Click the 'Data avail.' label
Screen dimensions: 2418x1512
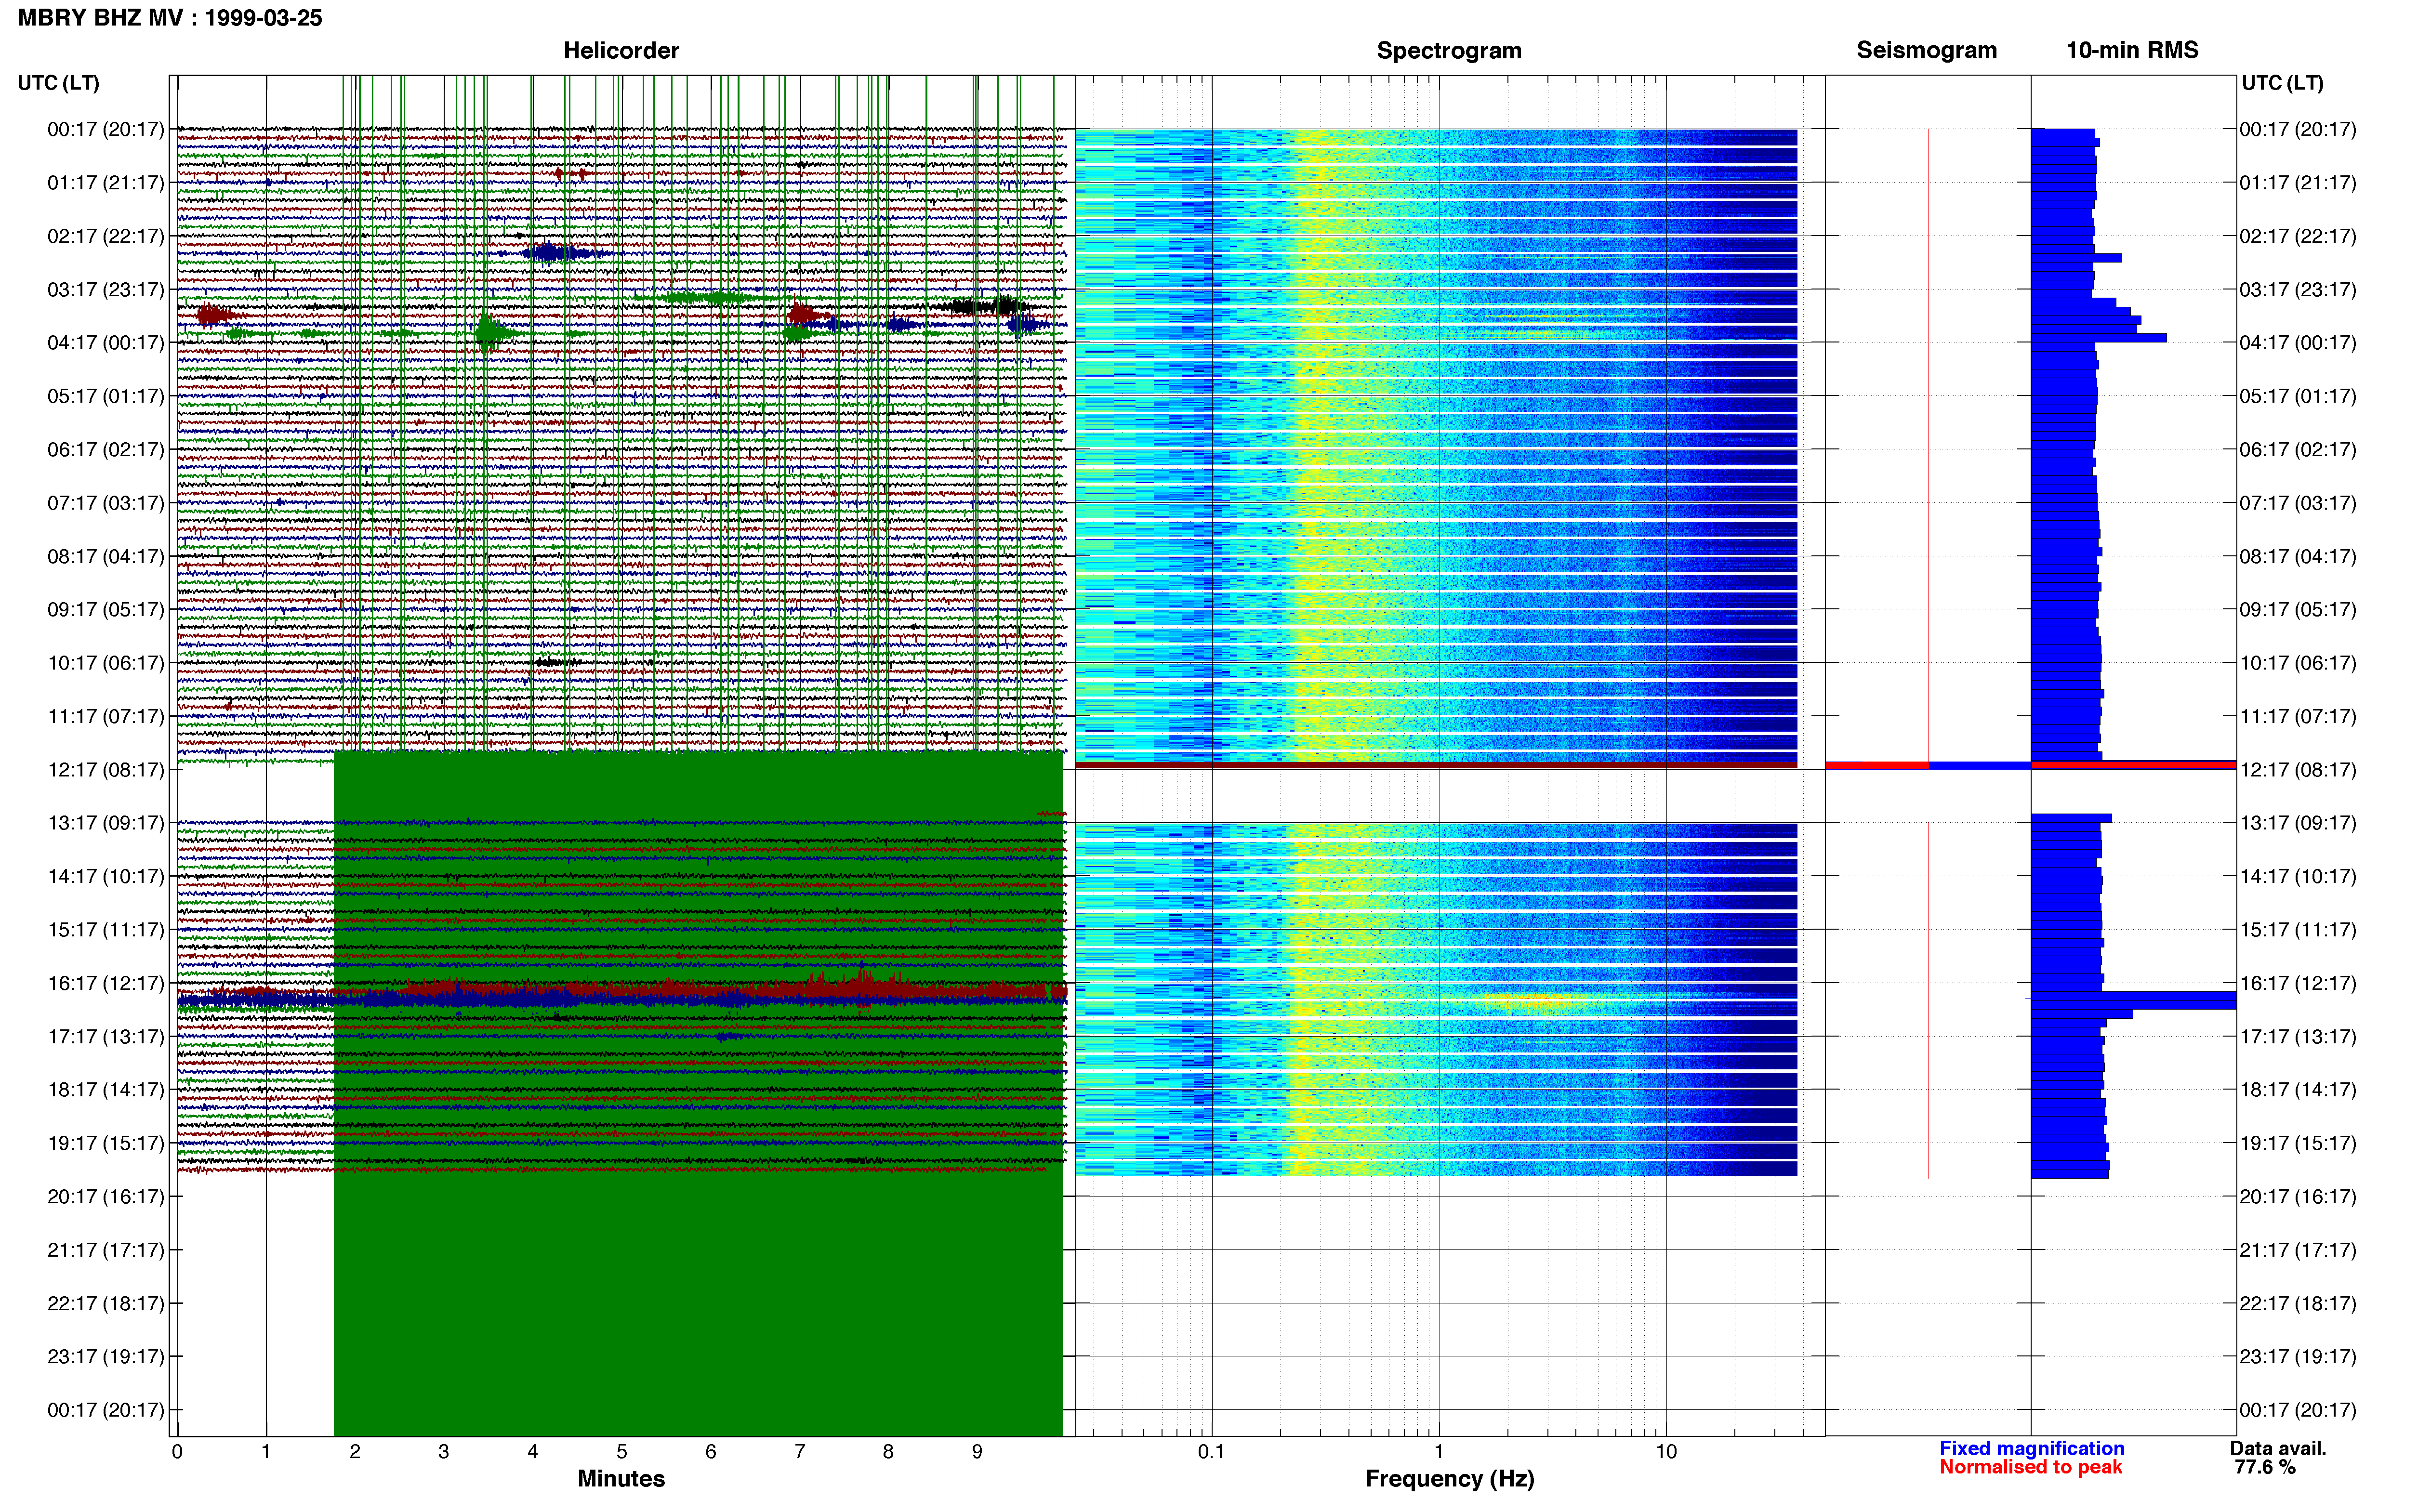pos(2278,1448)
